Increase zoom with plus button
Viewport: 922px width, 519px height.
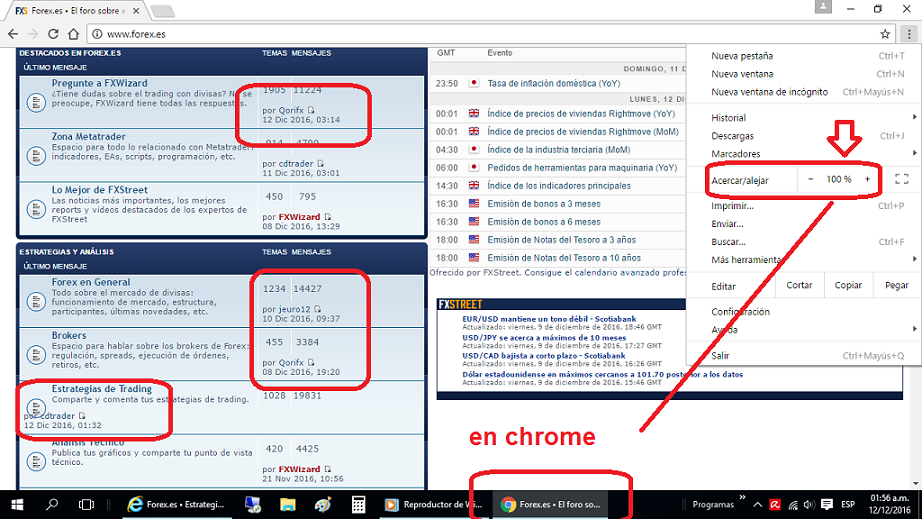(x=867, y=179)
